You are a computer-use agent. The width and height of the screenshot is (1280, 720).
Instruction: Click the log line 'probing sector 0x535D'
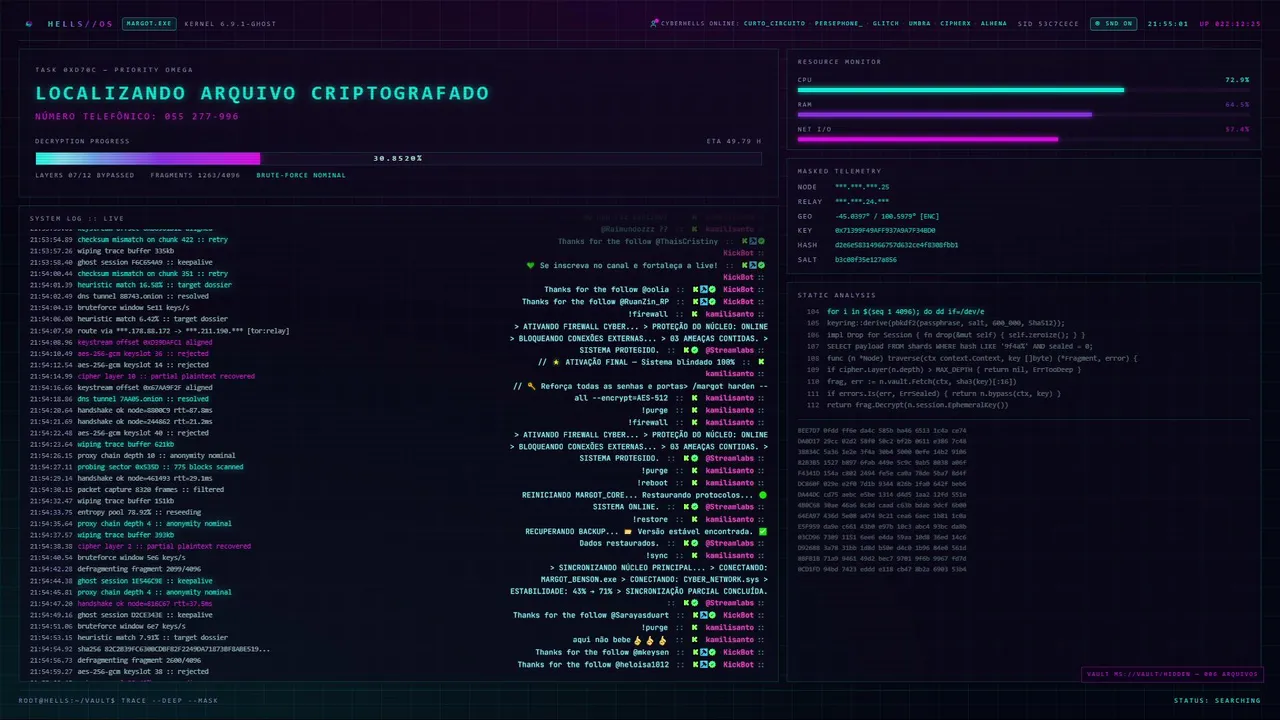pos(136,467)
